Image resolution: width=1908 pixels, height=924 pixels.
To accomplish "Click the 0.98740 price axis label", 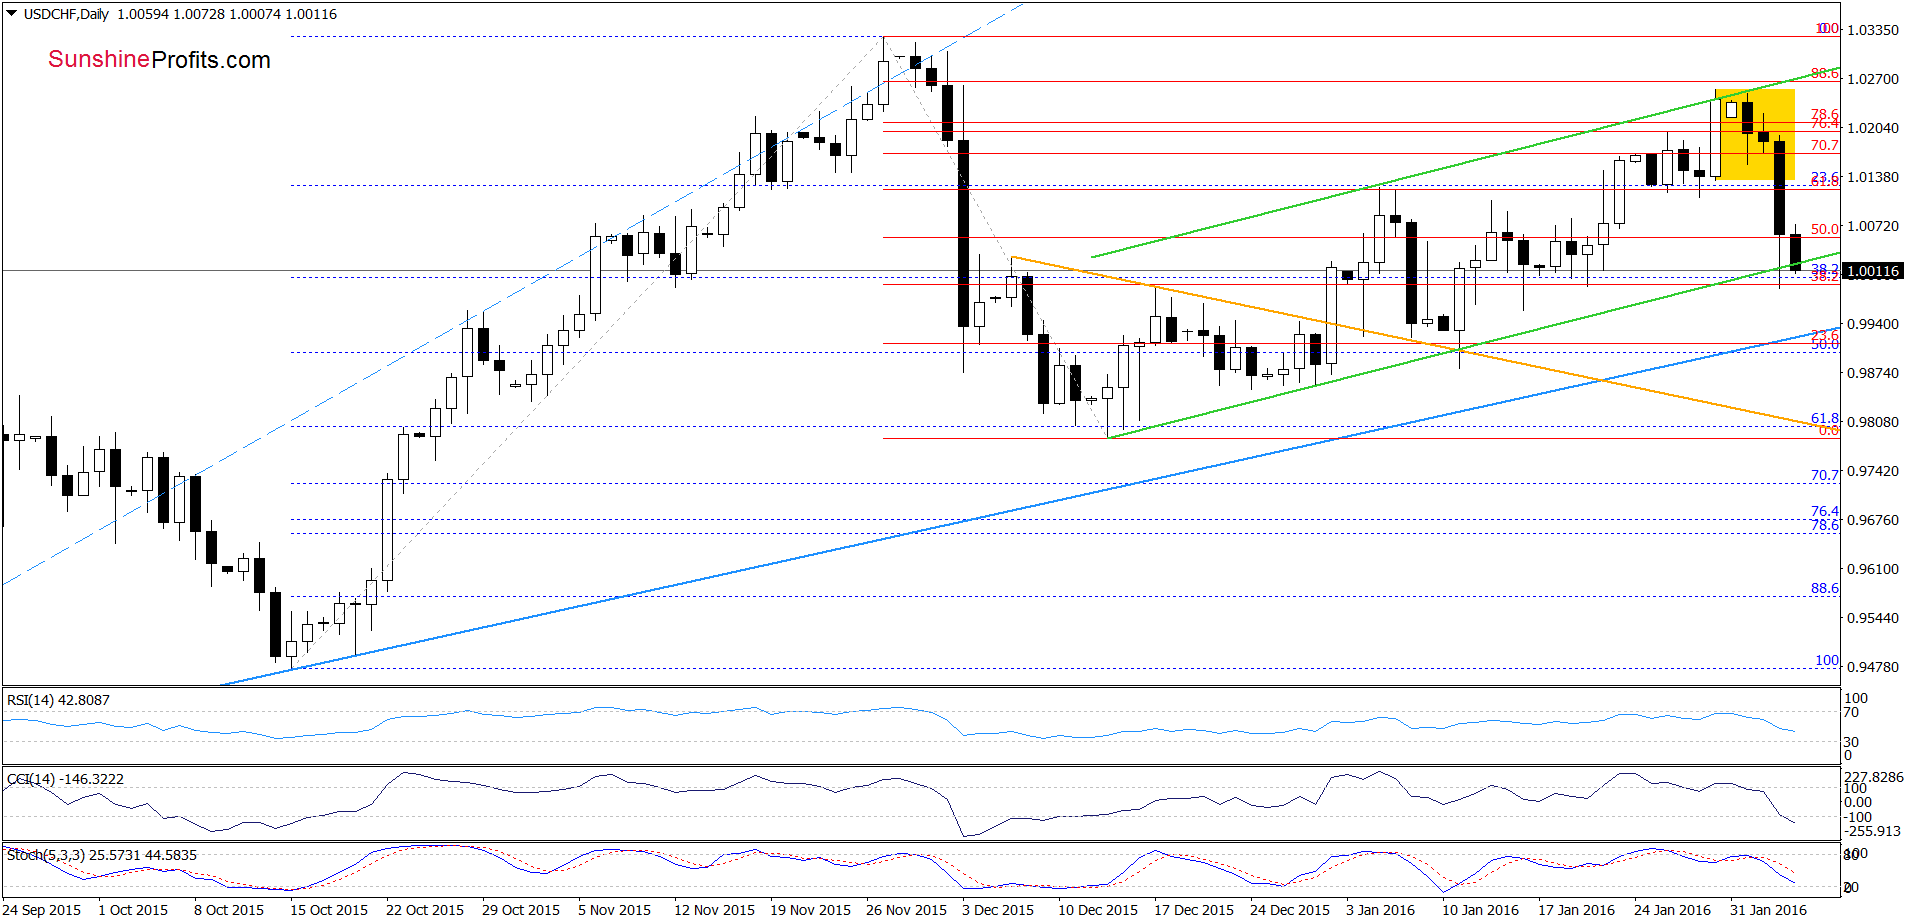I will click(x=1873, y=373).
